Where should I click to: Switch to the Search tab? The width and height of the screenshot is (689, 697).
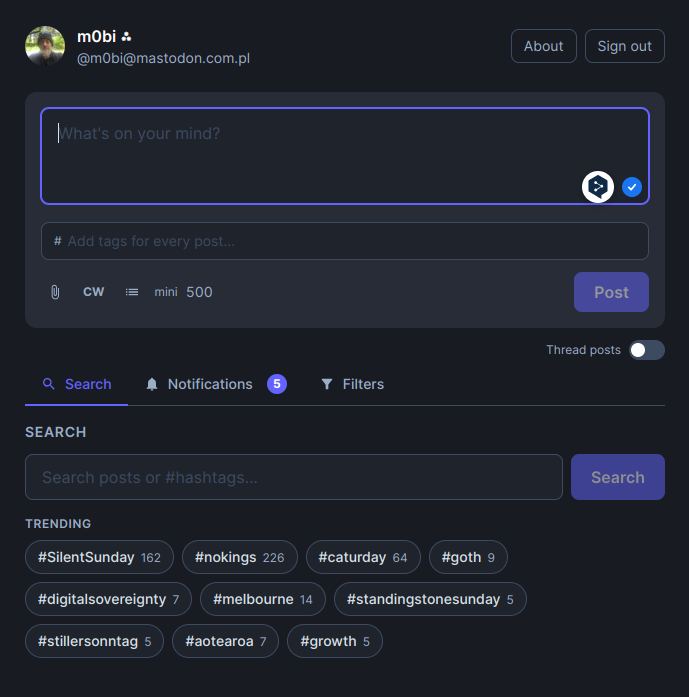click(x=77, y=384)
